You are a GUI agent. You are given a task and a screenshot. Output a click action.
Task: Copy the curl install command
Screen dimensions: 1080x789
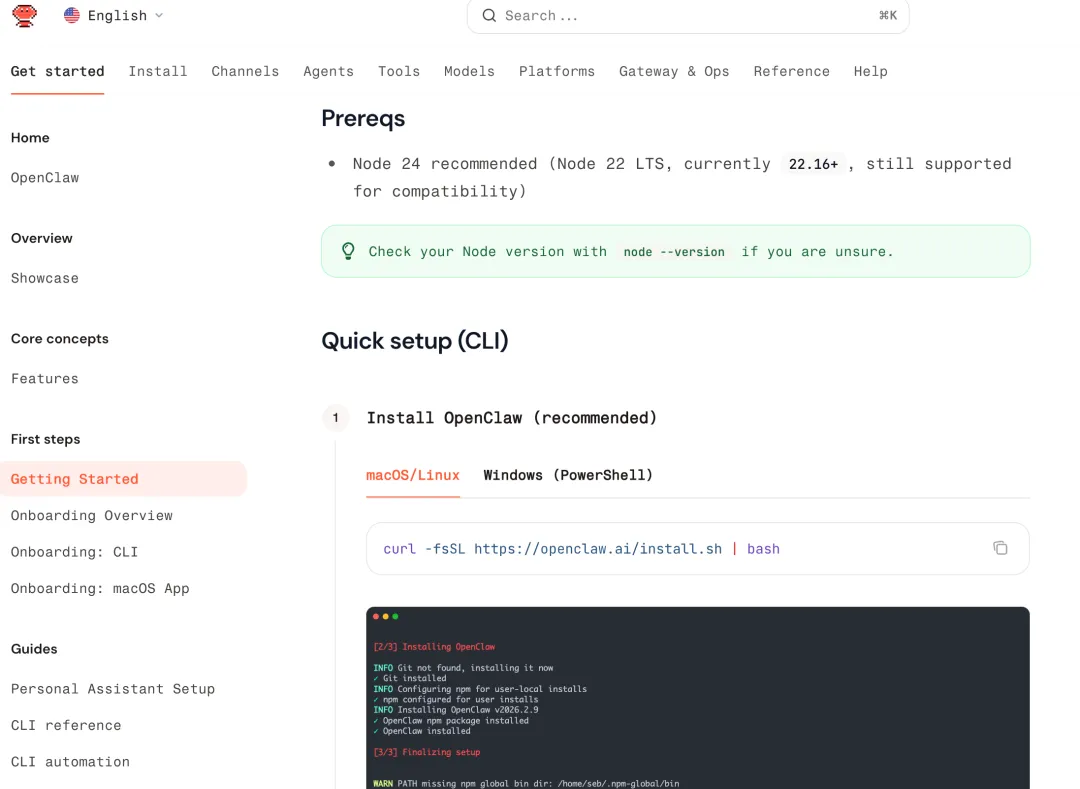click(x=1000, y=548)
